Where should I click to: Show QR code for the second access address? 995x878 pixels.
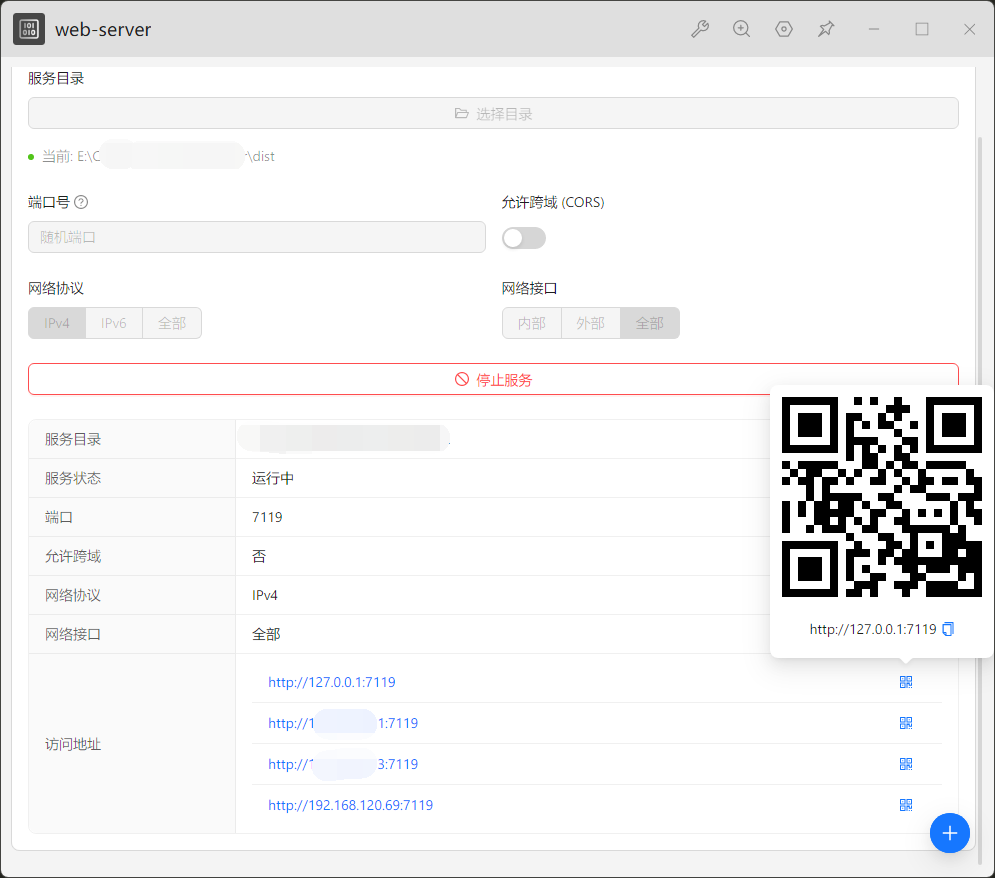tap(906, 723)
